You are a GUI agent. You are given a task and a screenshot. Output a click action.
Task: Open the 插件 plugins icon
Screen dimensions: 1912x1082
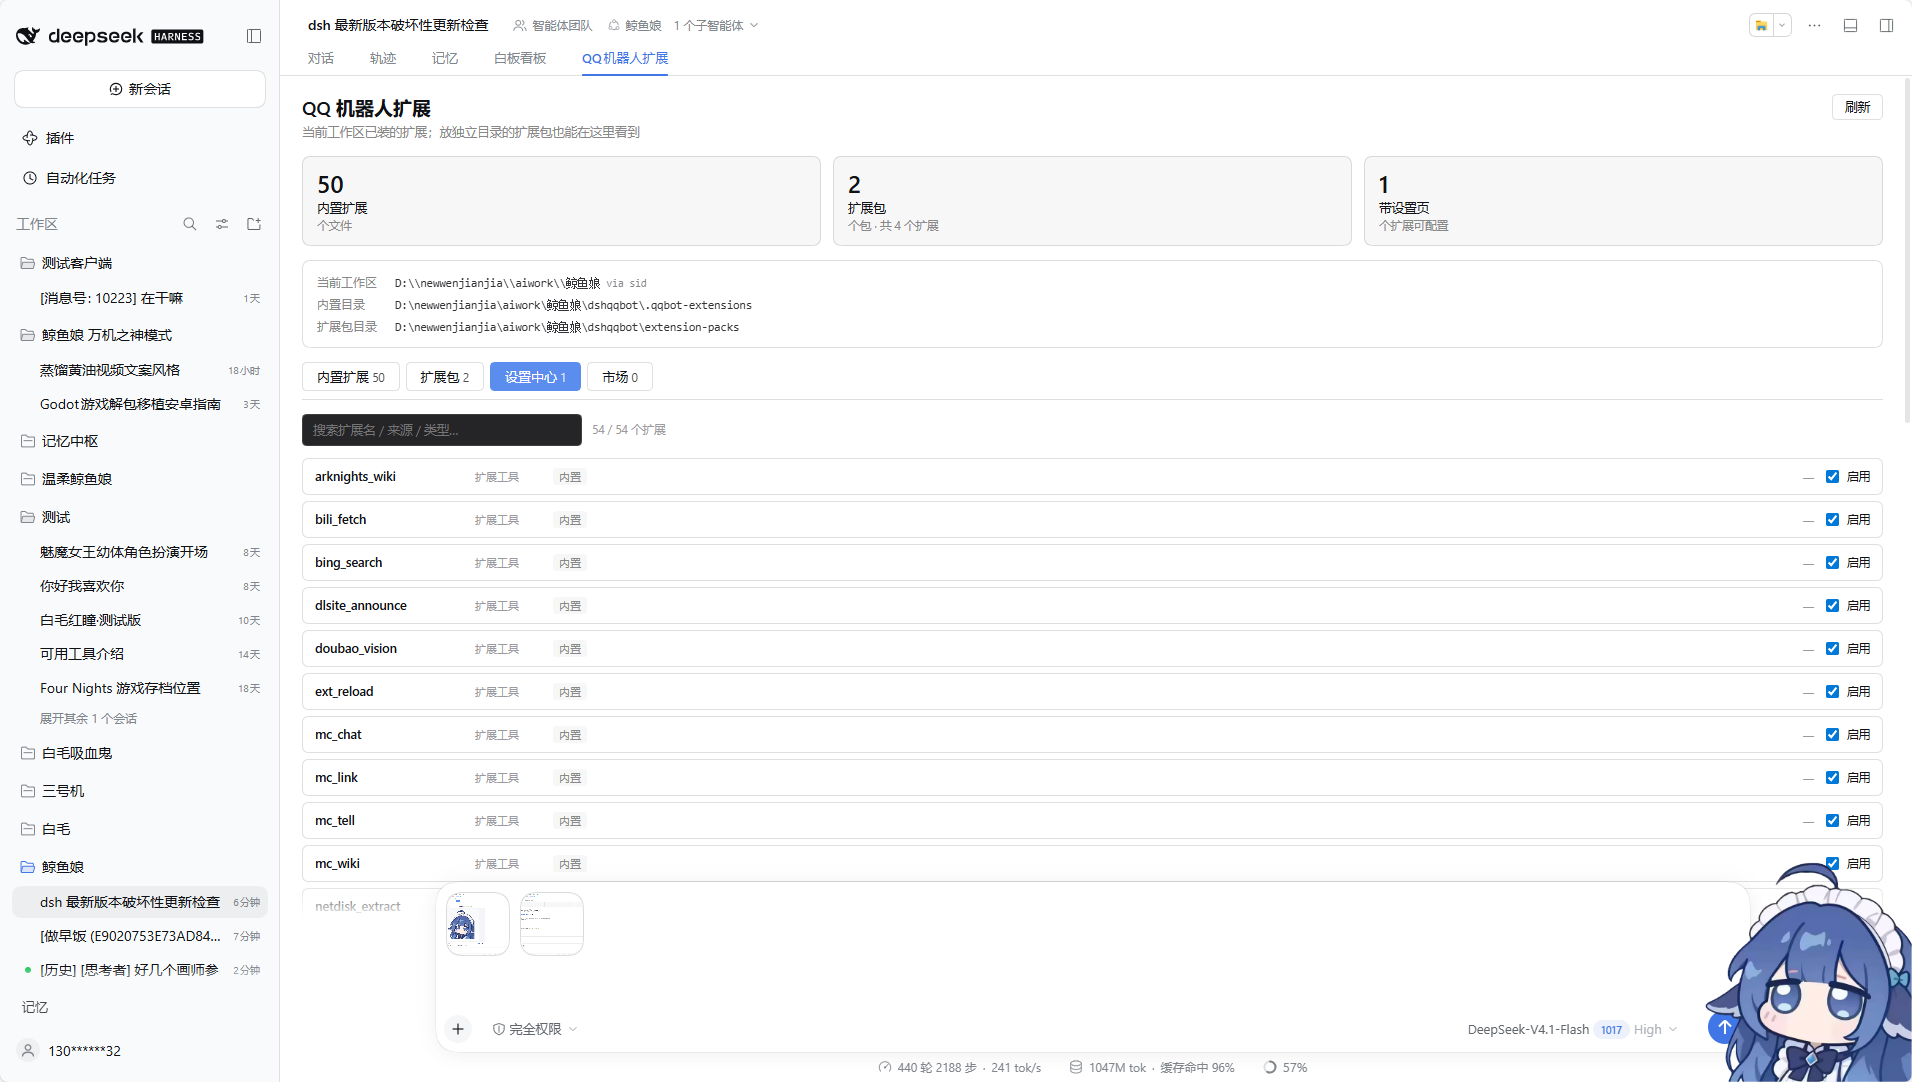[x=30, y=138]
